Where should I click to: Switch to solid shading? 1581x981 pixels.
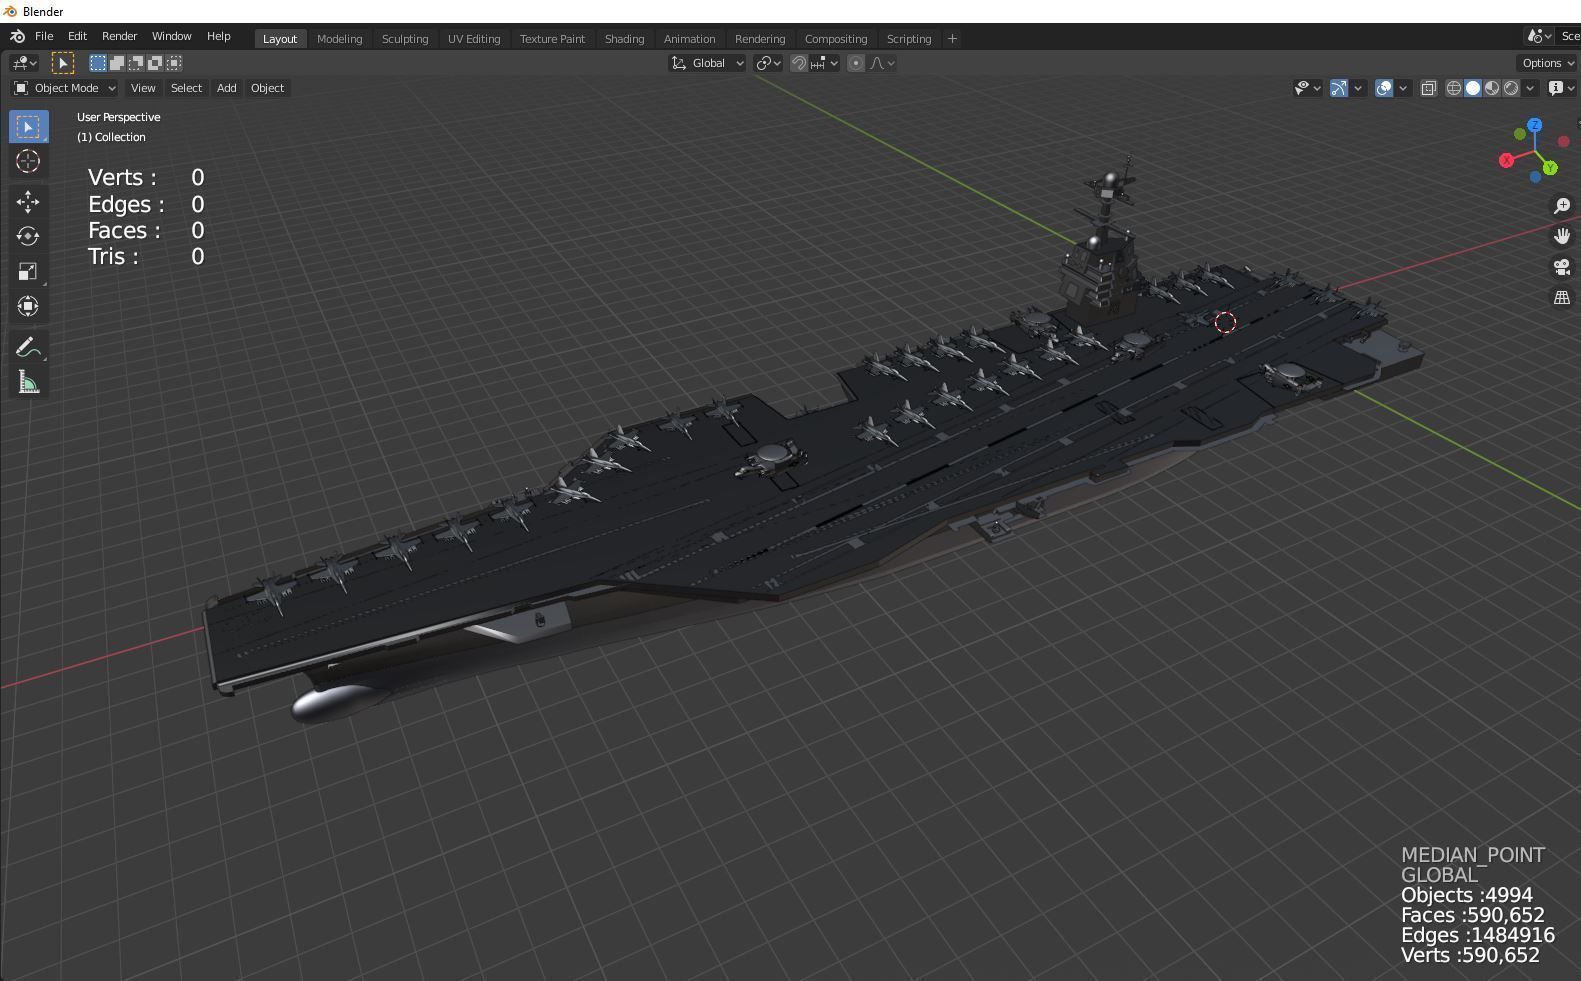tap(1473, 88)
